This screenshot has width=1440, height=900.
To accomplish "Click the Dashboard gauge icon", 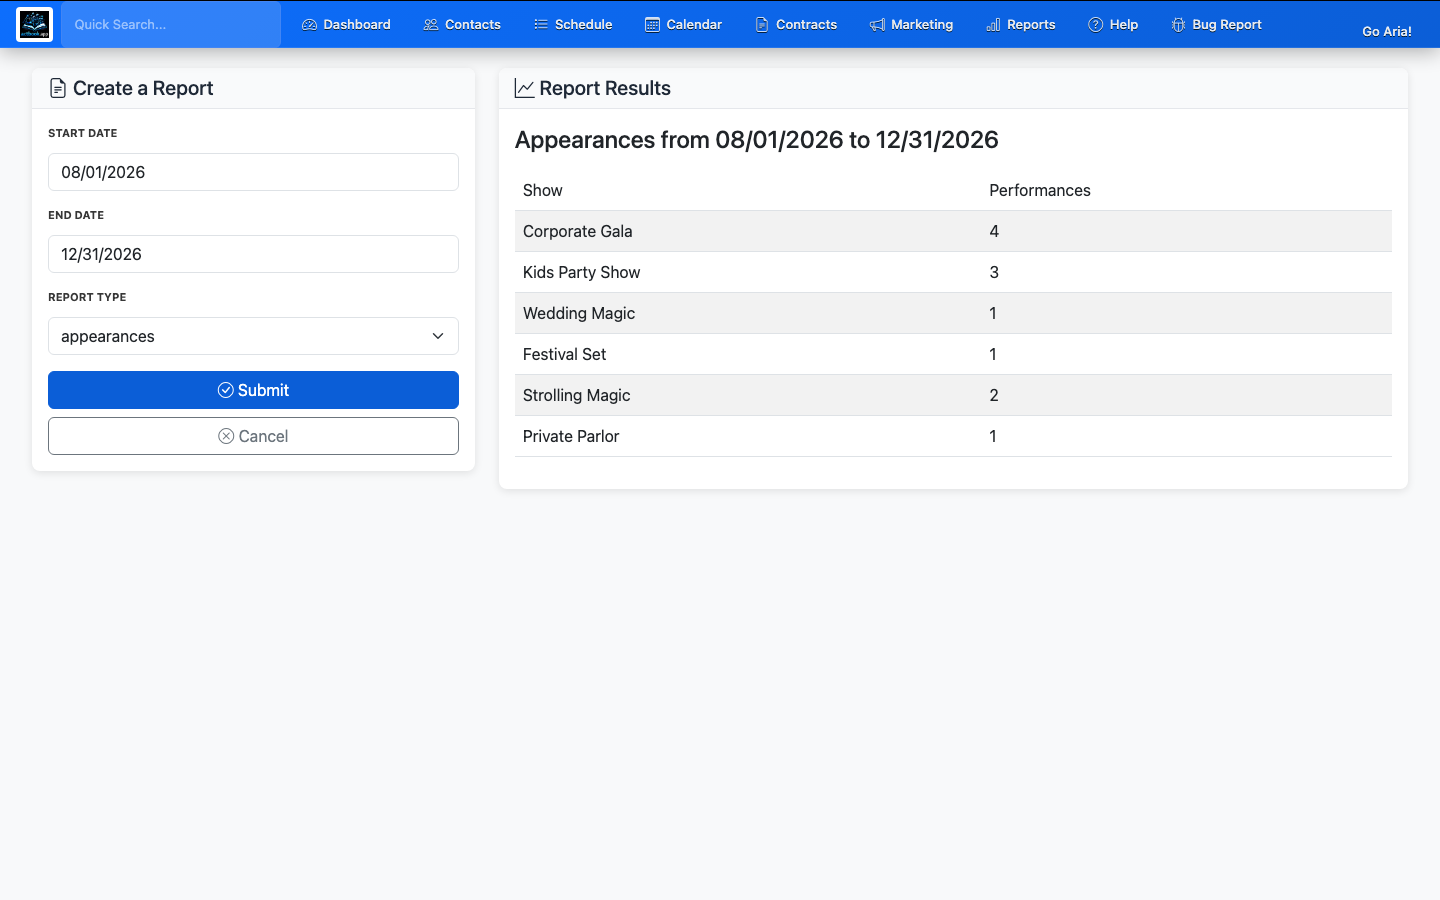I will coord(309,24).
